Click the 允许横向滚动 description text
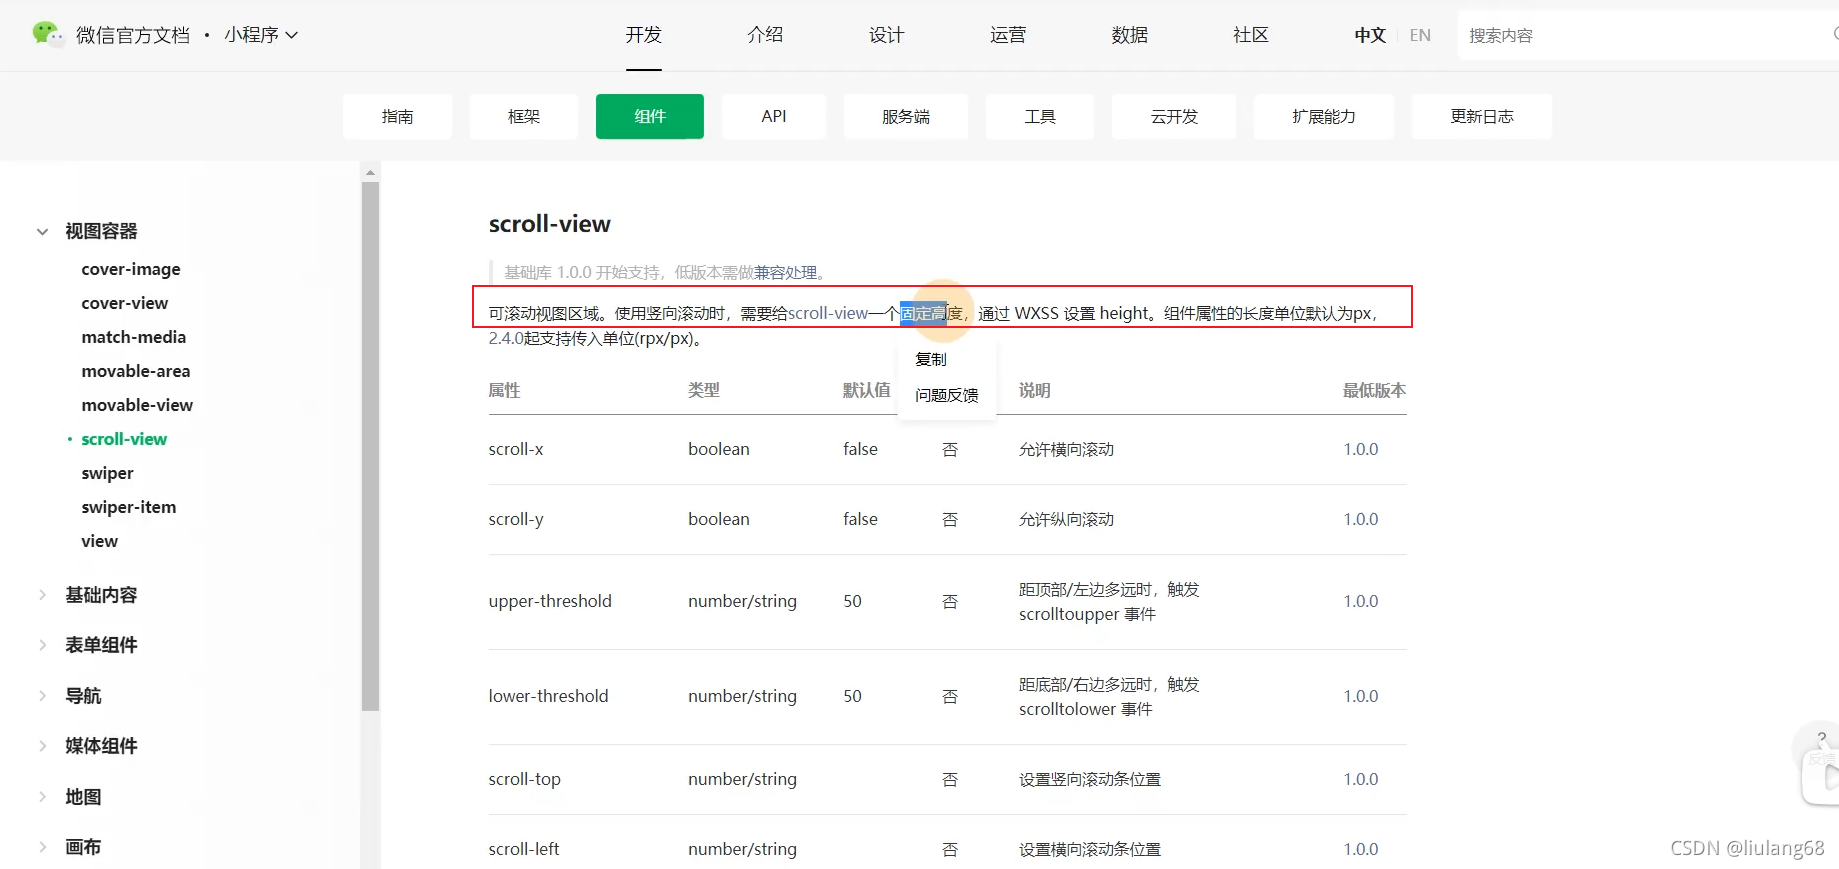The height and width of the screenshot is (869, 1839). pos(1066,449)
